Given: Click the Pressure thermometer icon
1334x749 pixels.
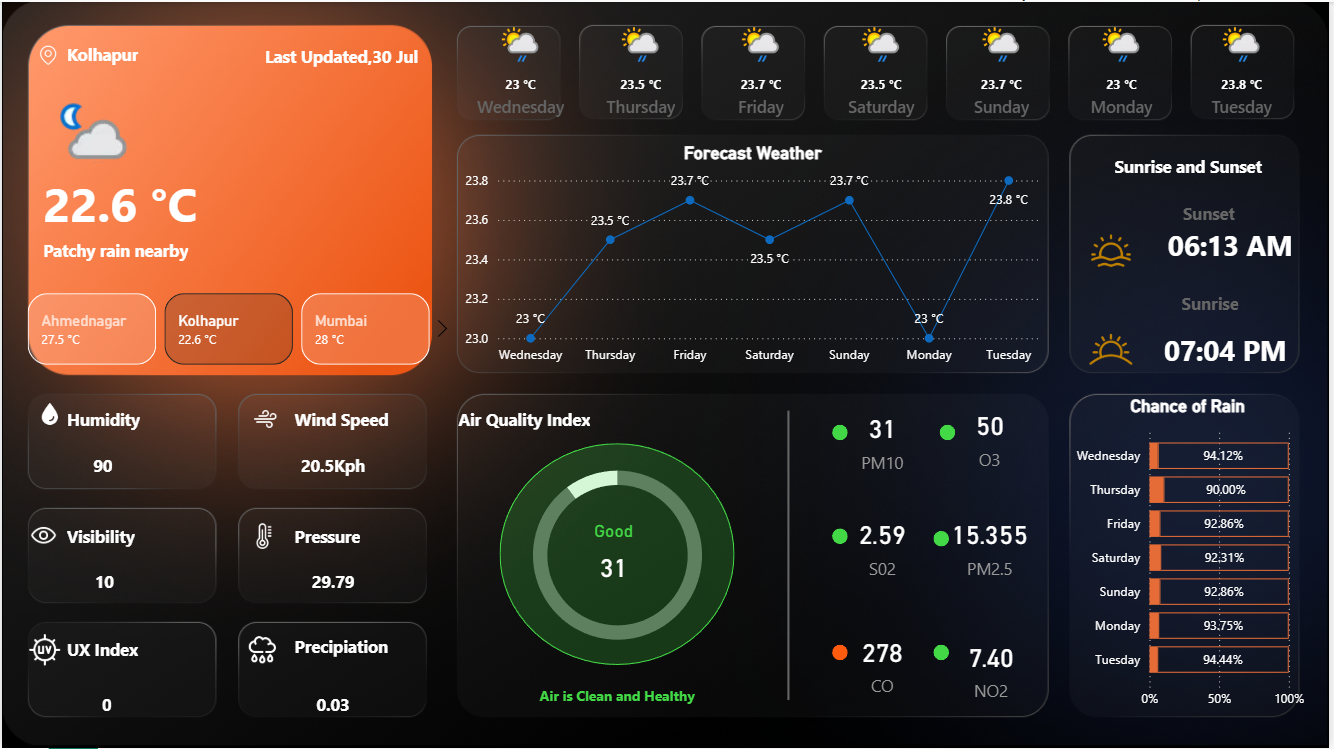Looking at the screenshot, I should (x=262, y=536).
